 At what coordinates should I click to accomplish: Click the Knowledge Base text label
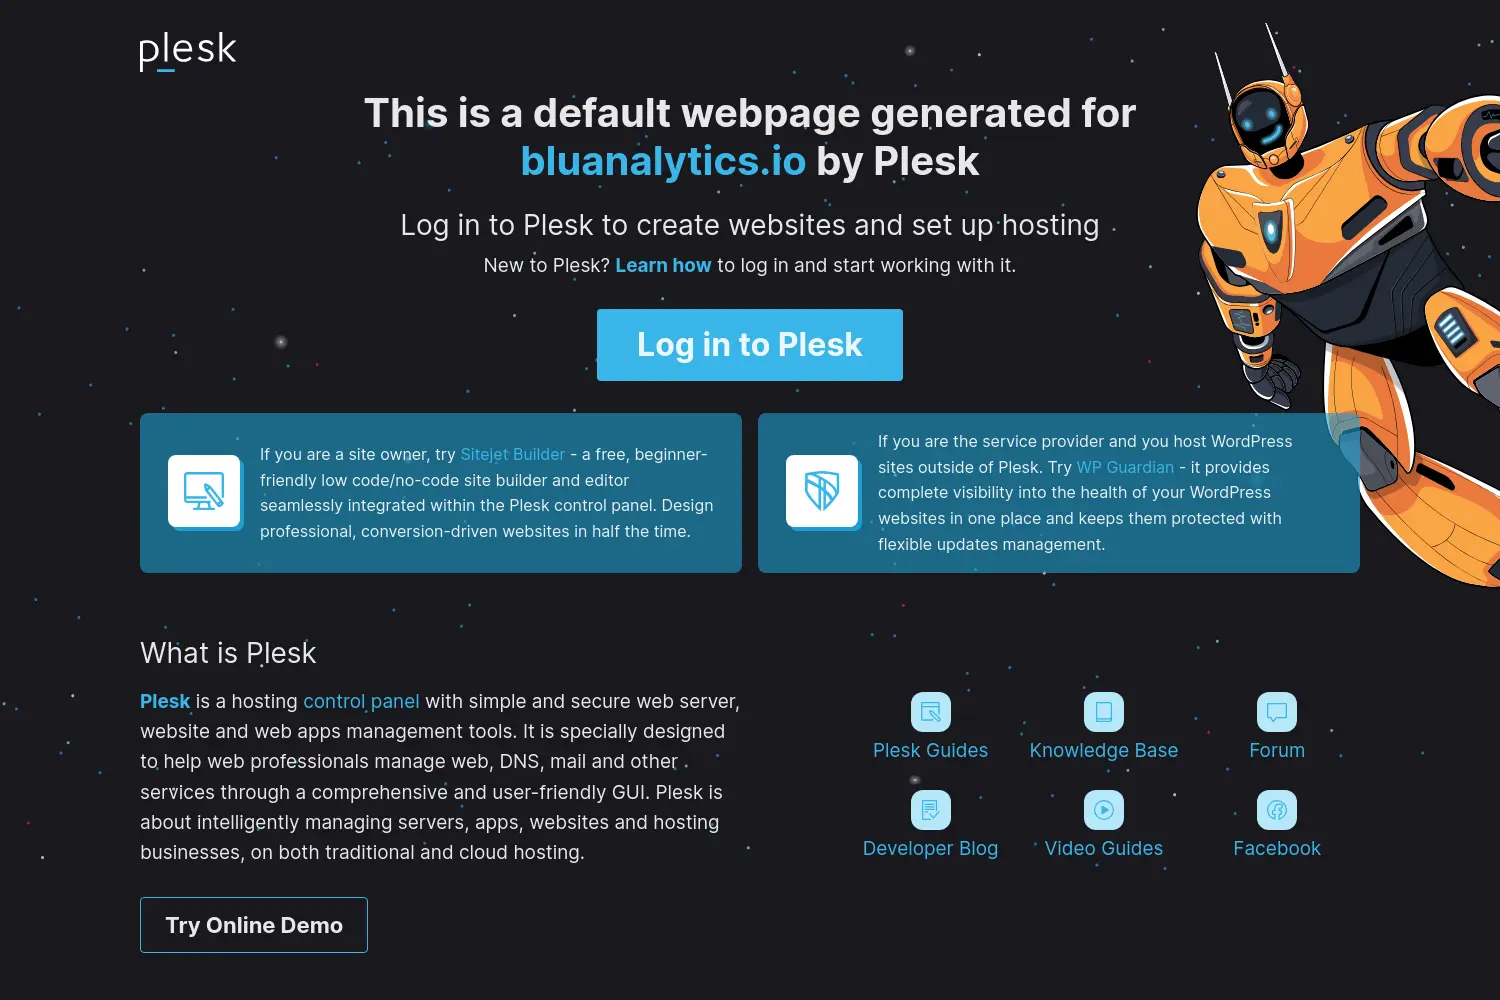1104,750
